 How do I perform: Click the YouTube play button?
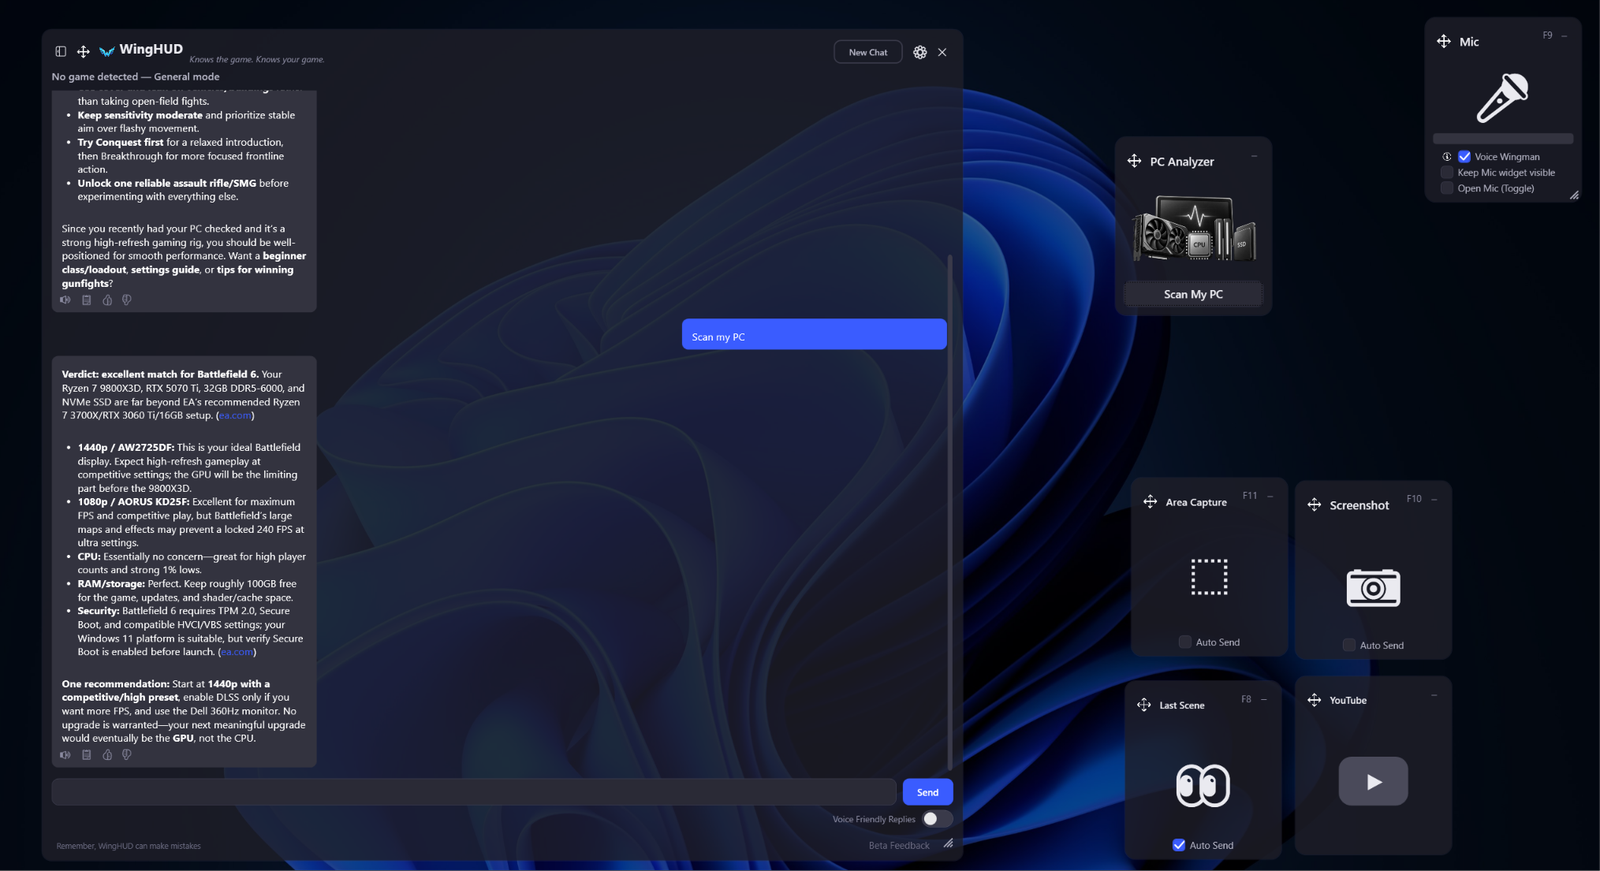[1373, 781]
